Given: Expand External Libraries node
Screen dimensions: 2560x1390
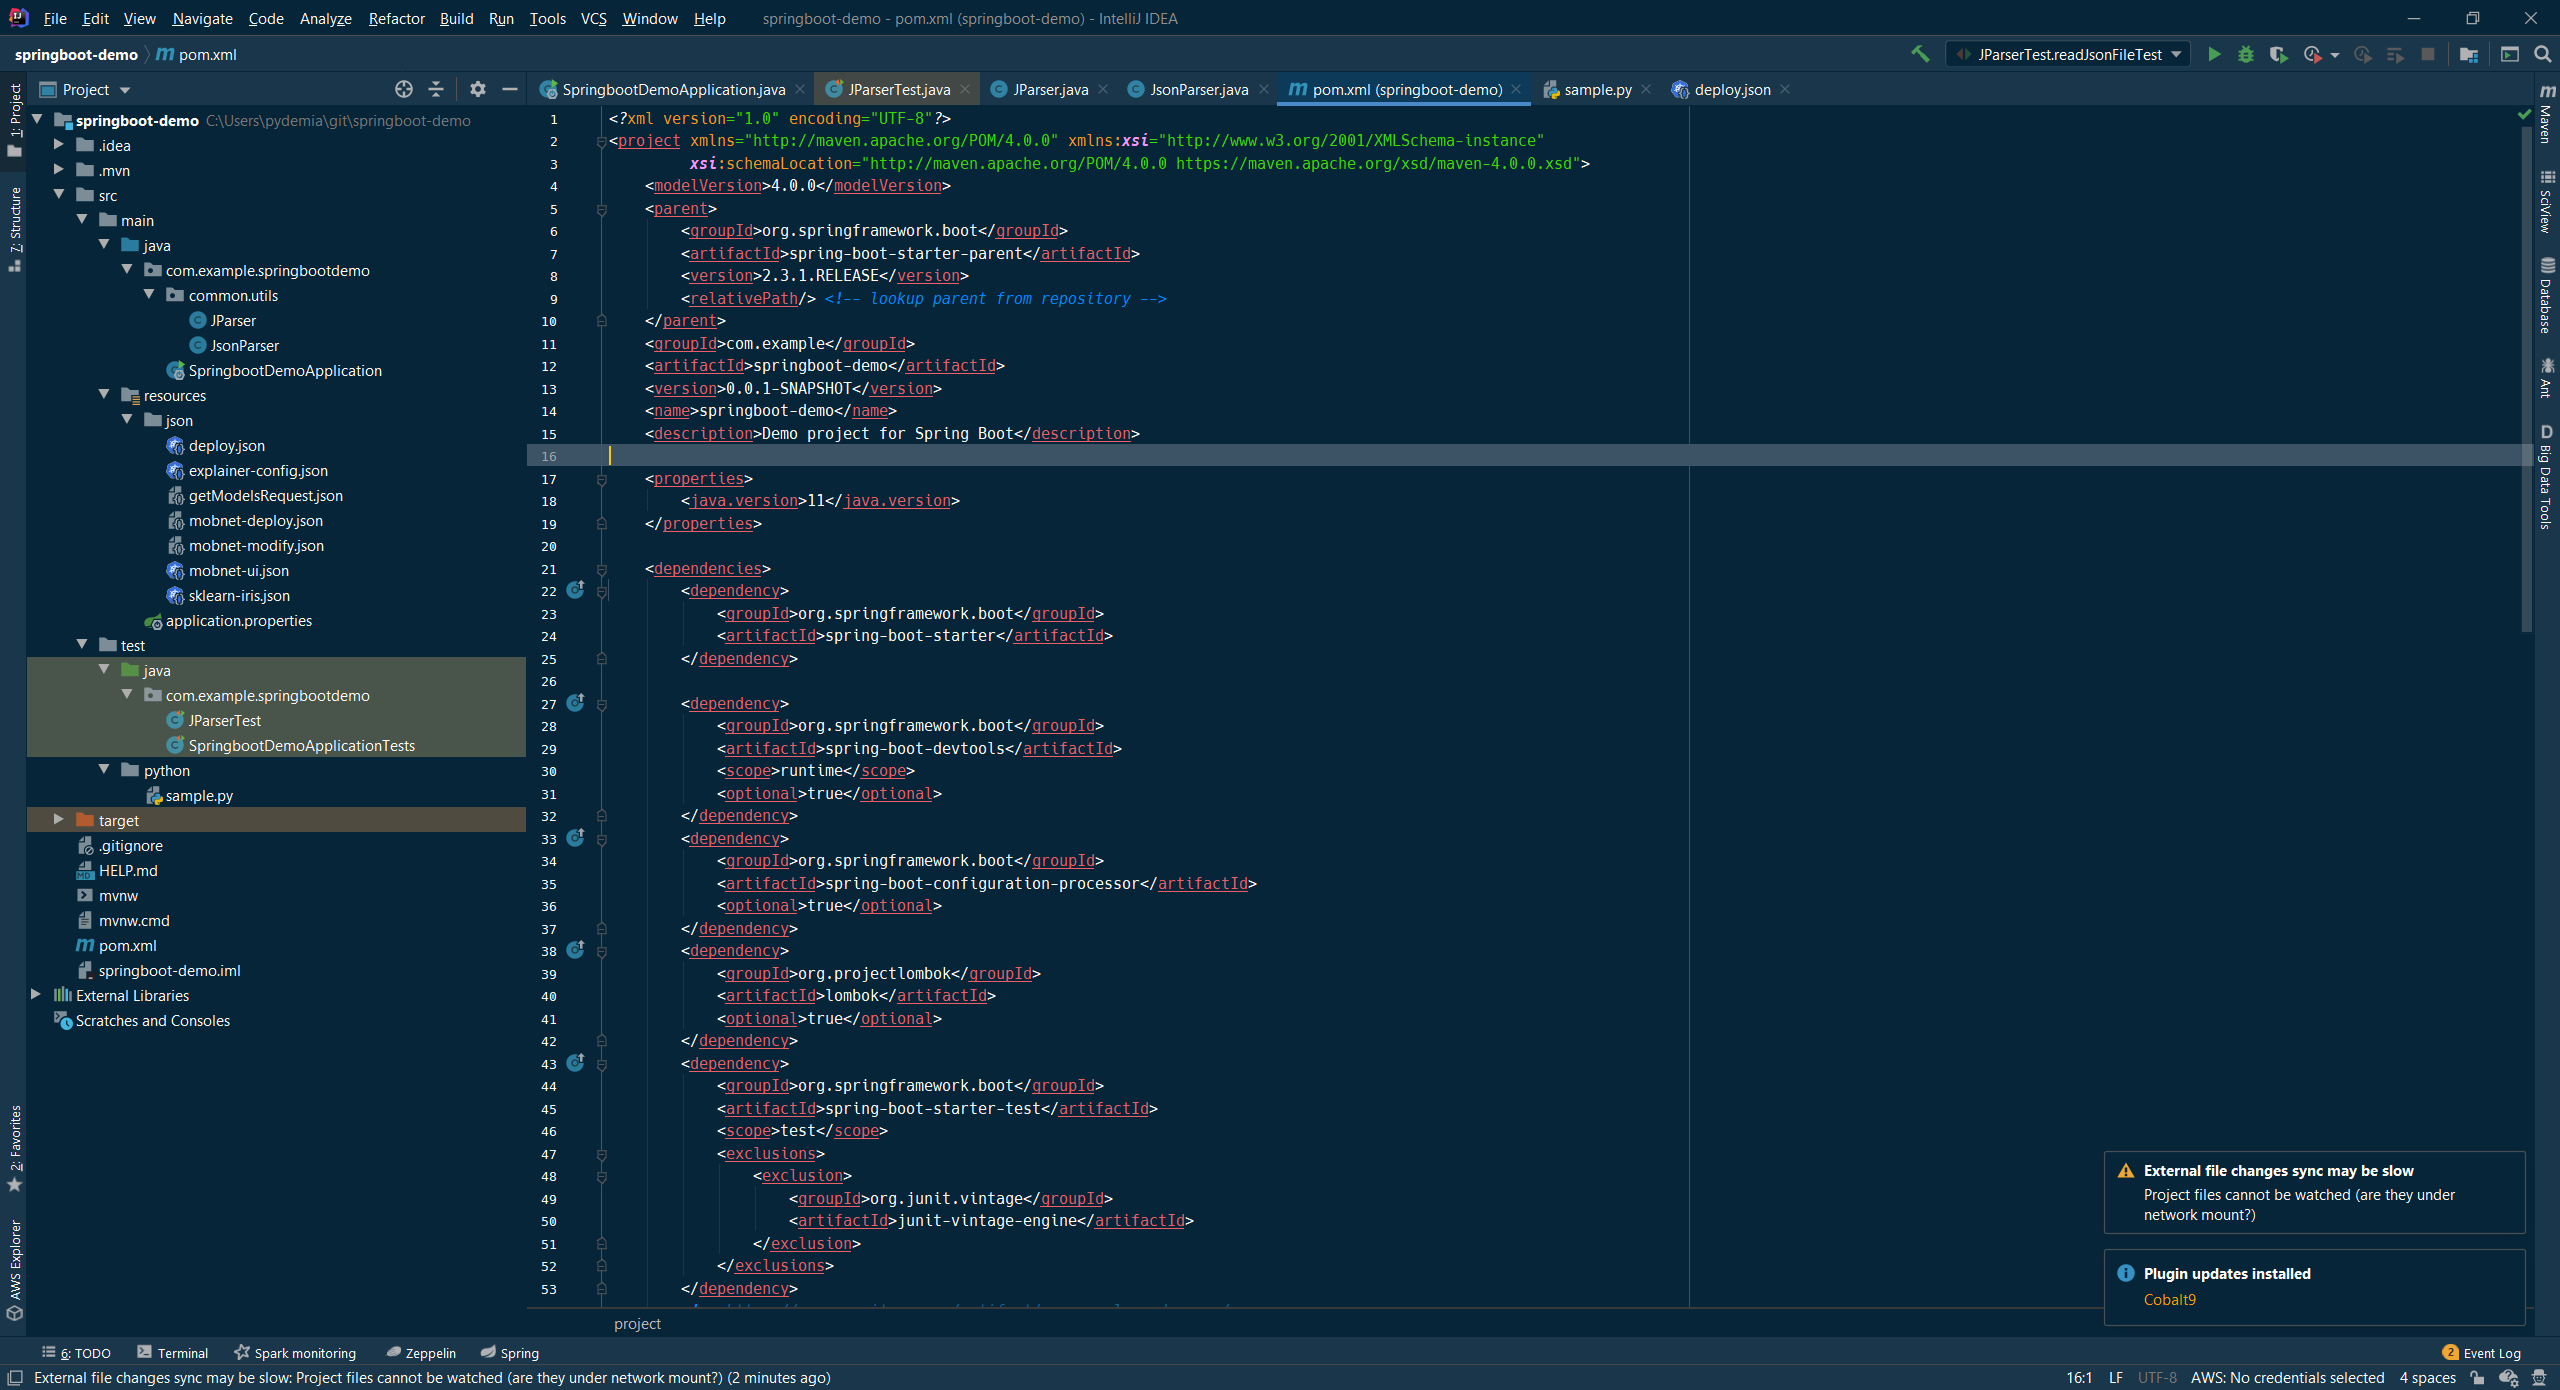Looking at the screenshot, I should 36,995.
